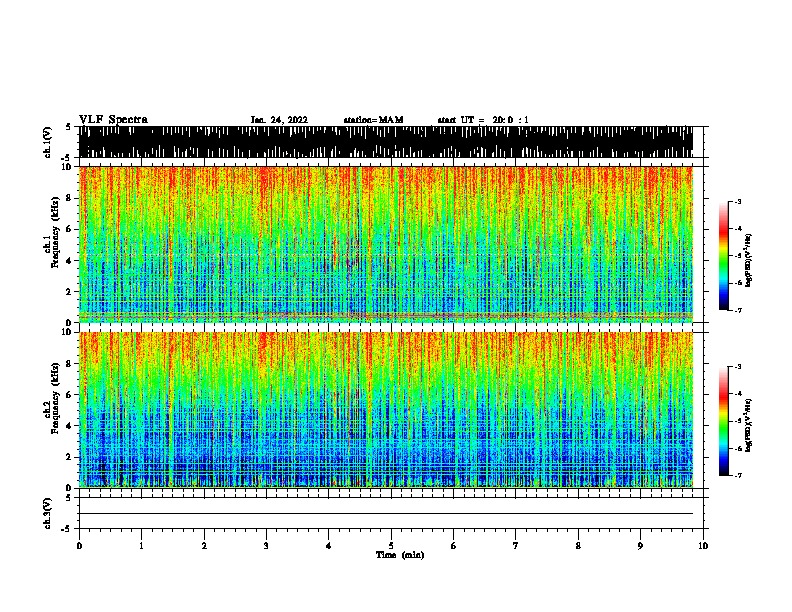Click time axis tick label '4'
792x612 pixels.
click(329, 546)
